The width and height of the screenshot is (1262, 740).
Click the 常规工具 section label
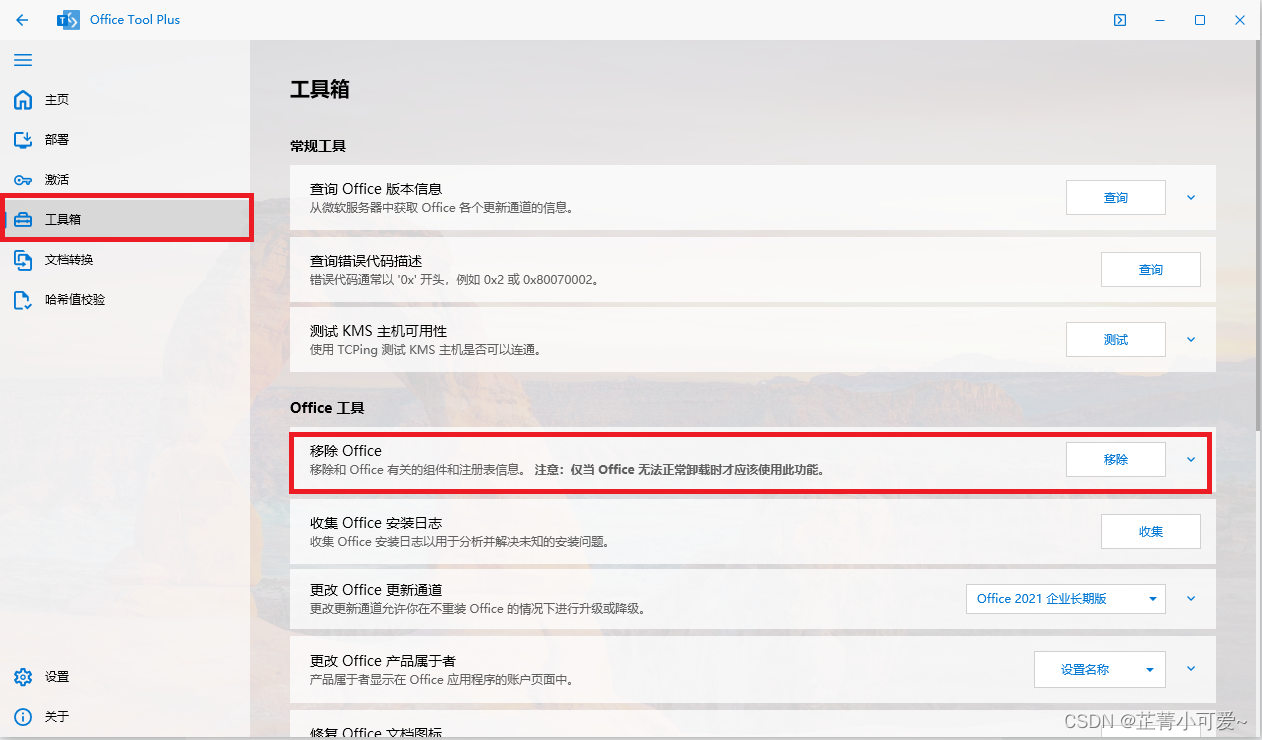tap(318, 146)
